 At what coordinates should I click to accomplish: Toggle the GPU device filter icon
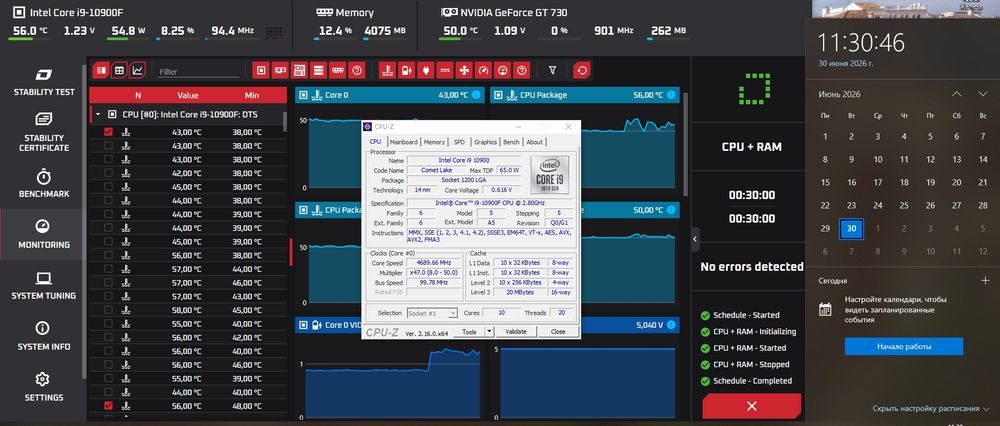(x=279, y=70)
